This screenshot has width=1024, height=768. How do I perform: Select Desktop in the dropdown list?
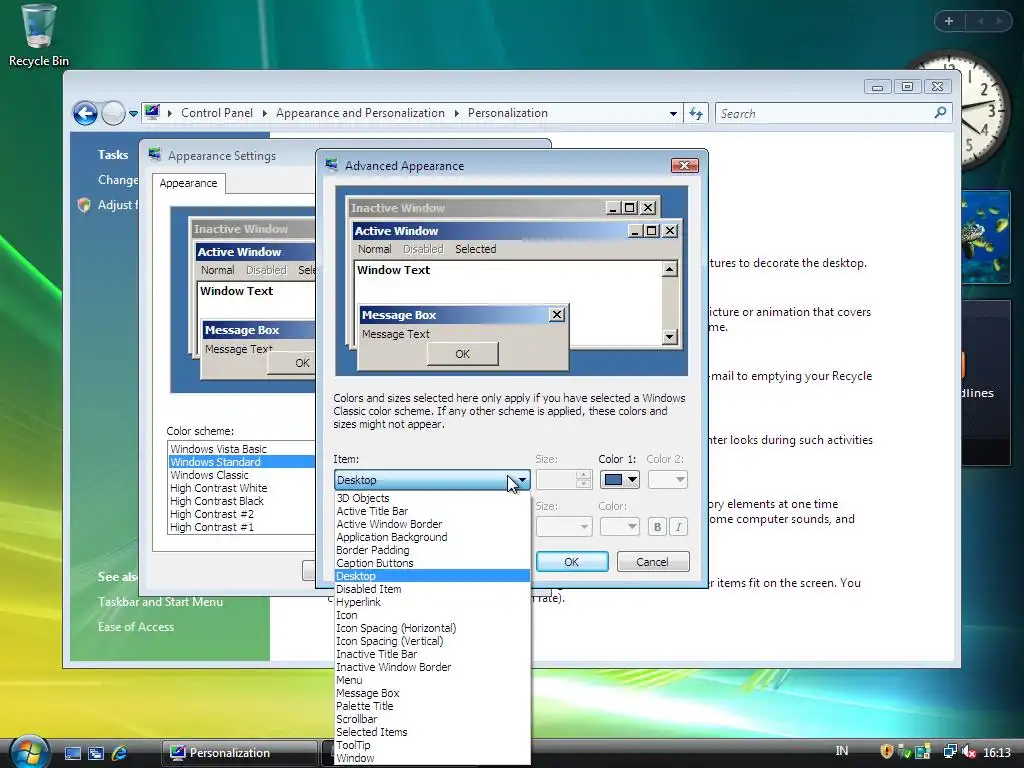pos(432,576)
